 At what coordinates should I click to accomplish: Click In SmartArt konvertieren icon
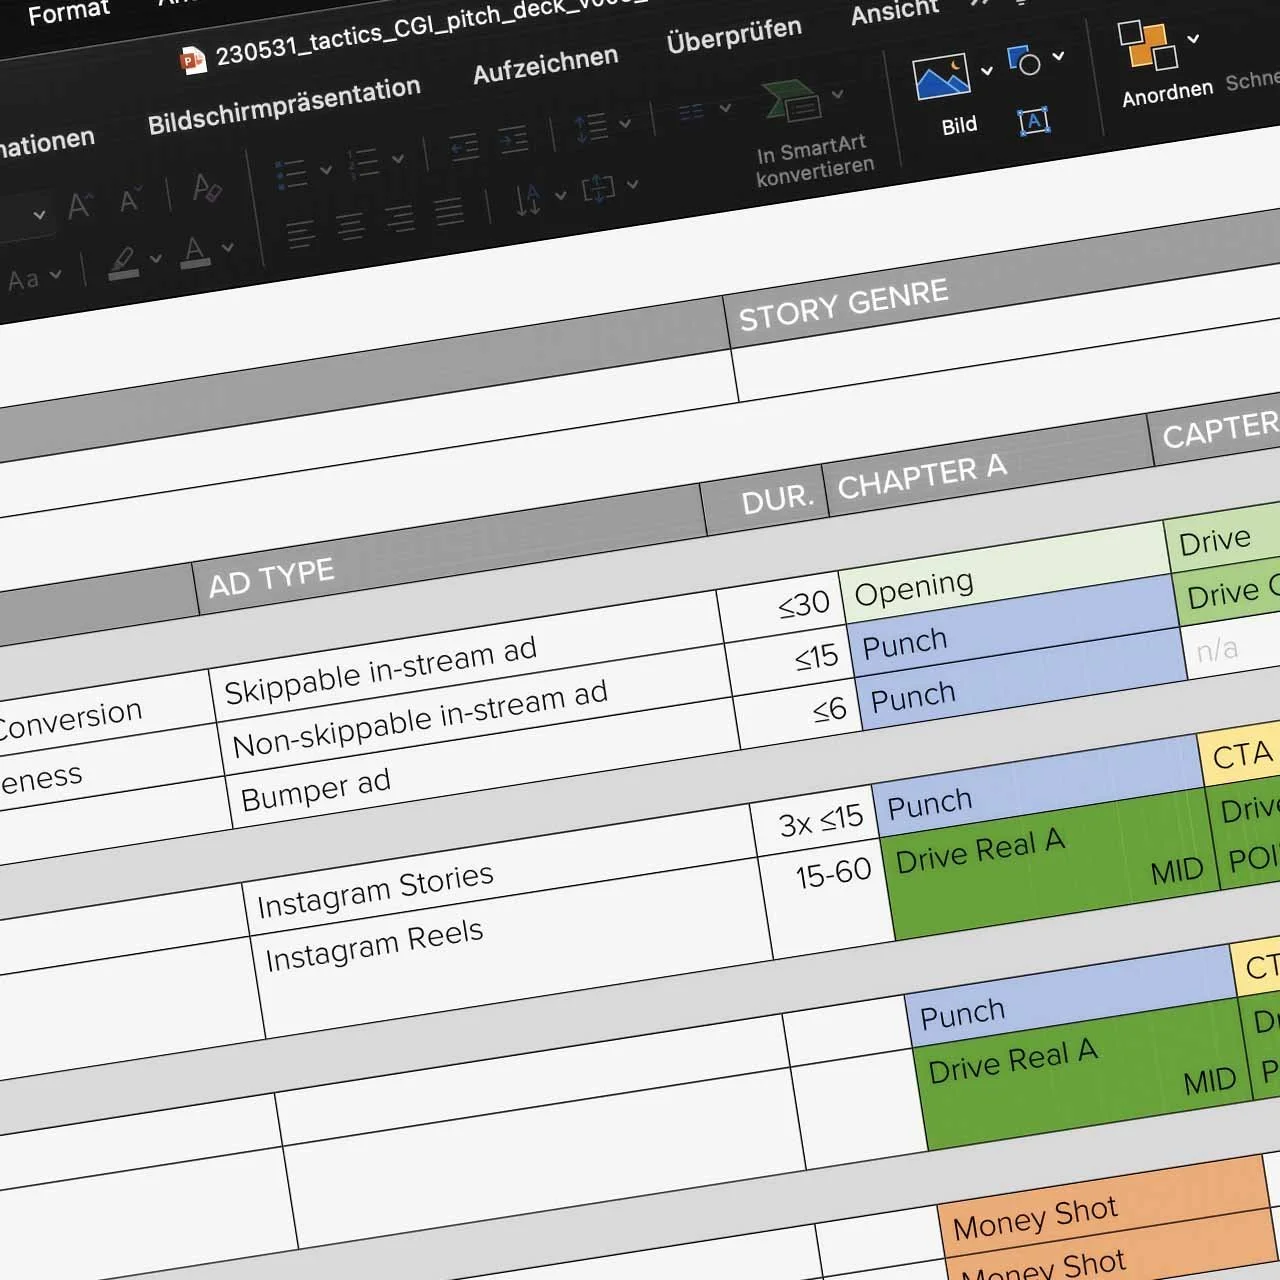point(792,103)
